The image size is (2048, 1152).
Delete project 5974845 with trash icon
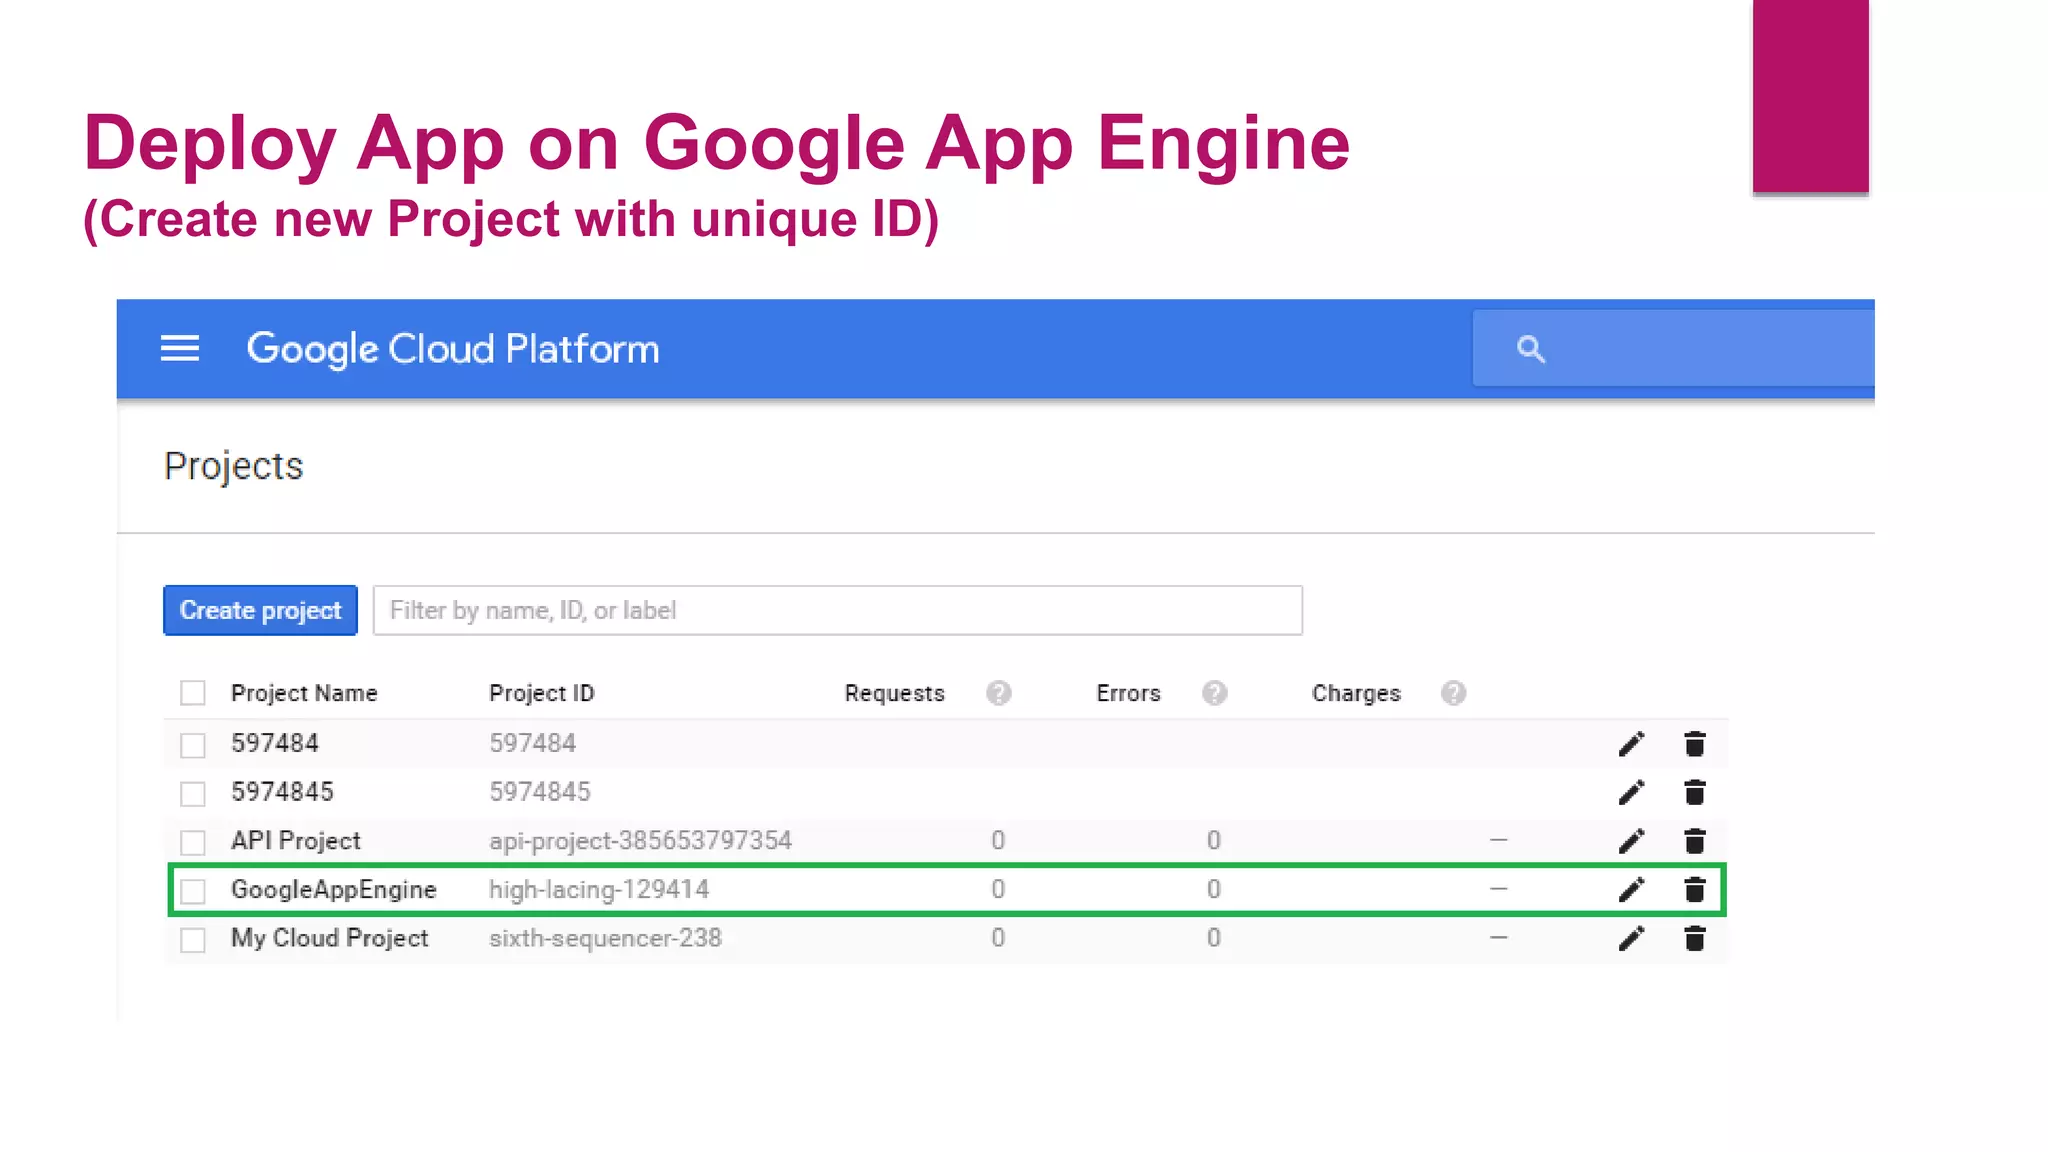[1694, 793]
